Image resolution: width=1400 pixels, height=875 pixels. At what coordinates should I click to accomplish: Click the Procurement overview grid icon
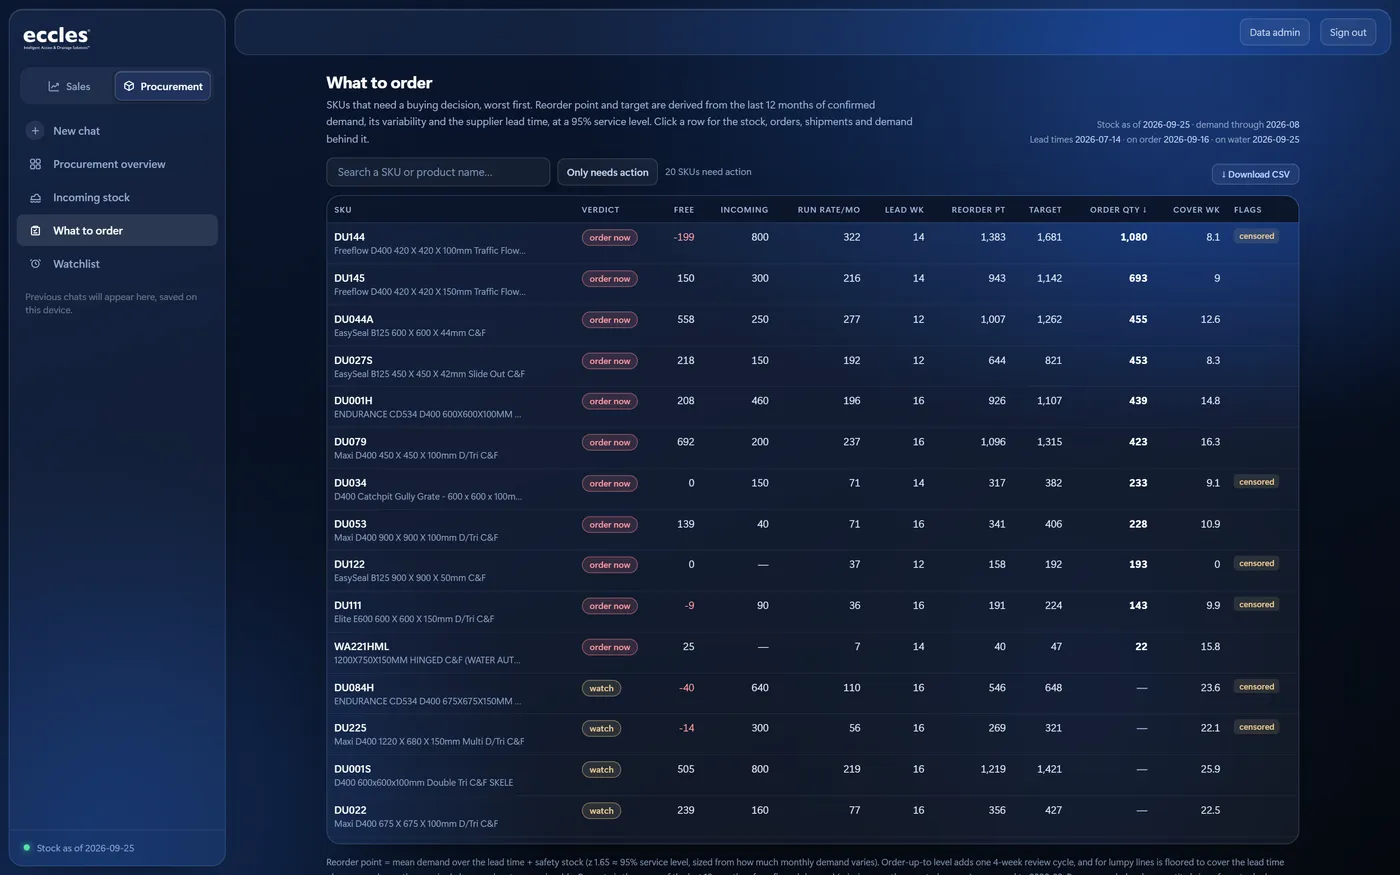pyautogui.click(x=35, y=164)
